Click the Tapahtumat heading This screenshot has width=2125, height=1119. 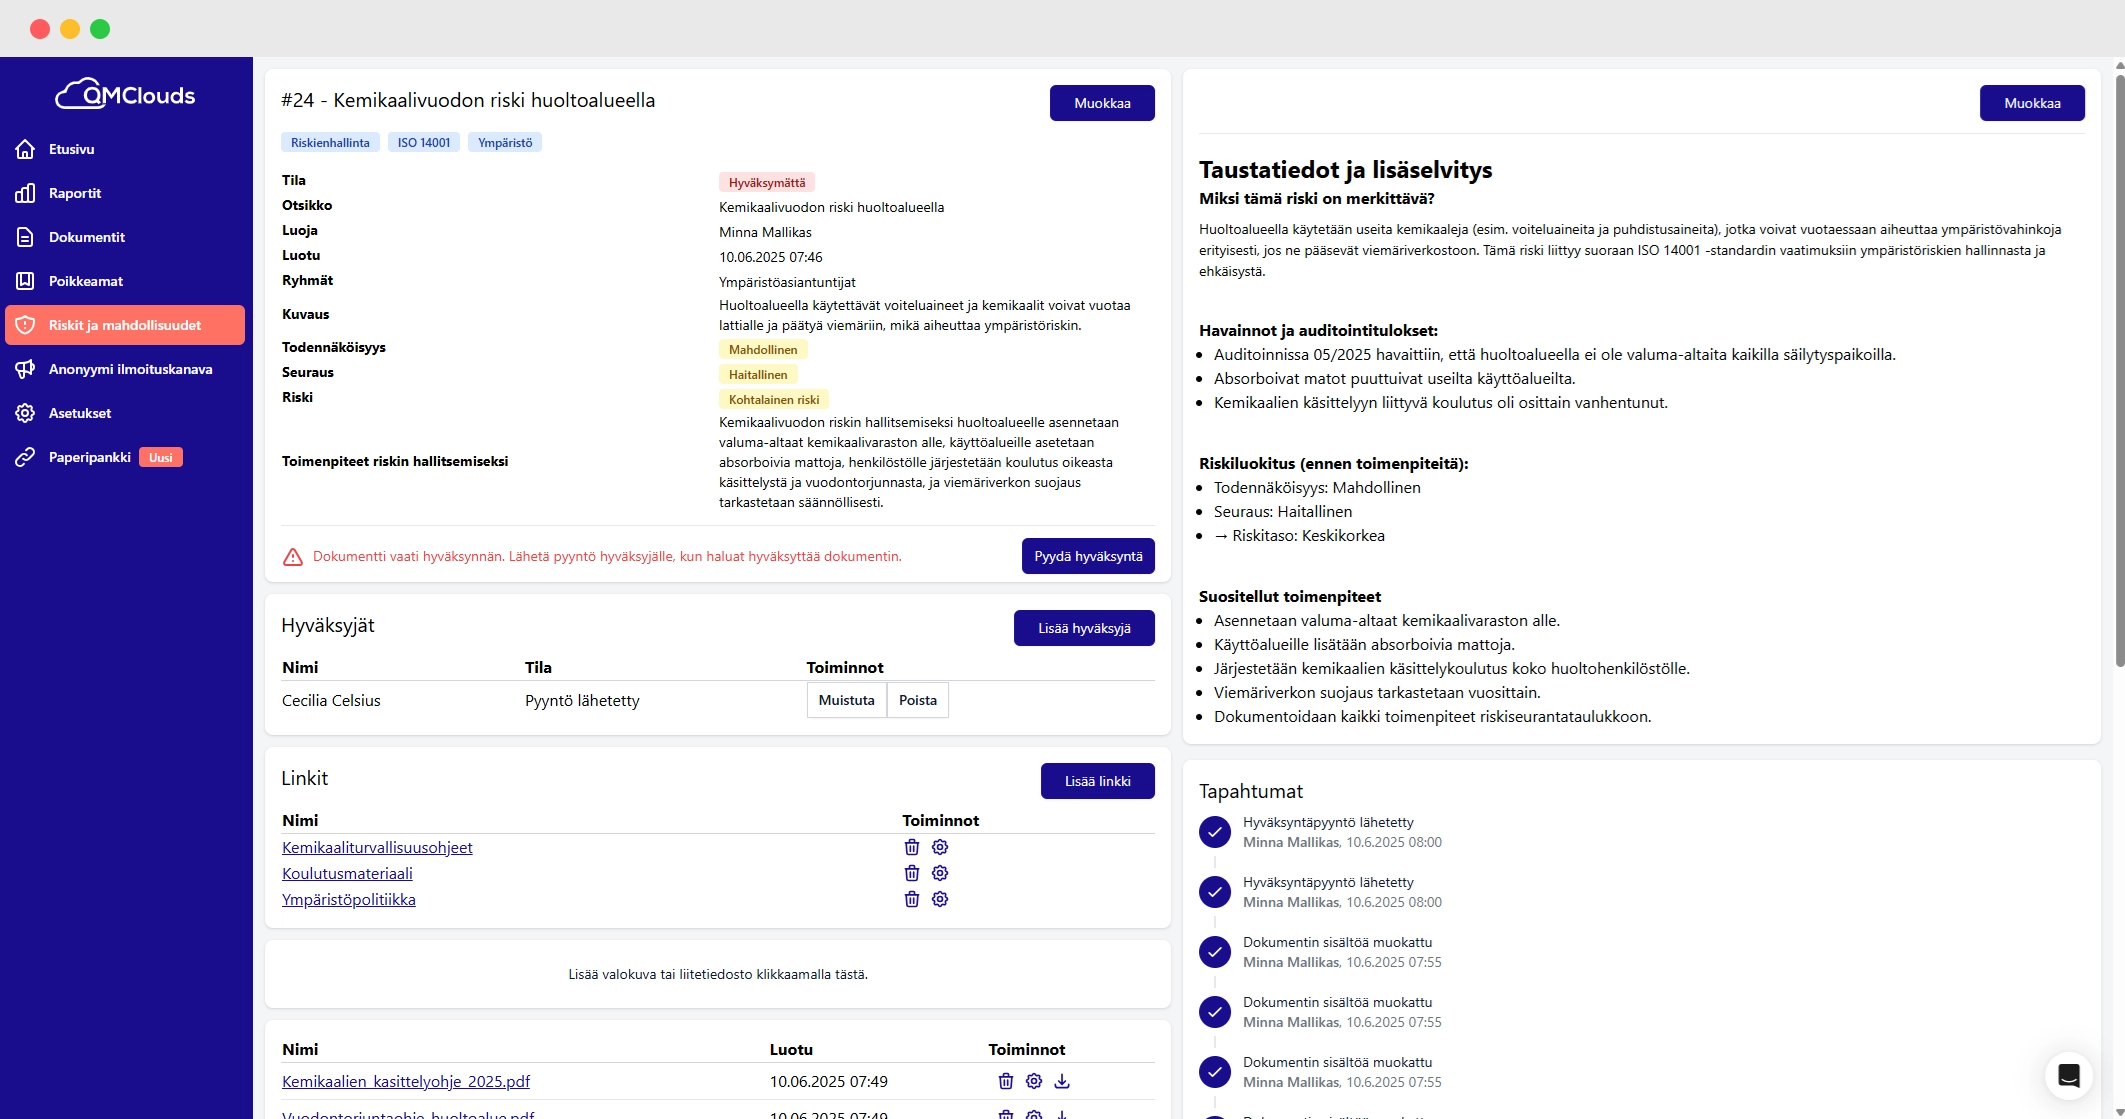point(1251,791)
